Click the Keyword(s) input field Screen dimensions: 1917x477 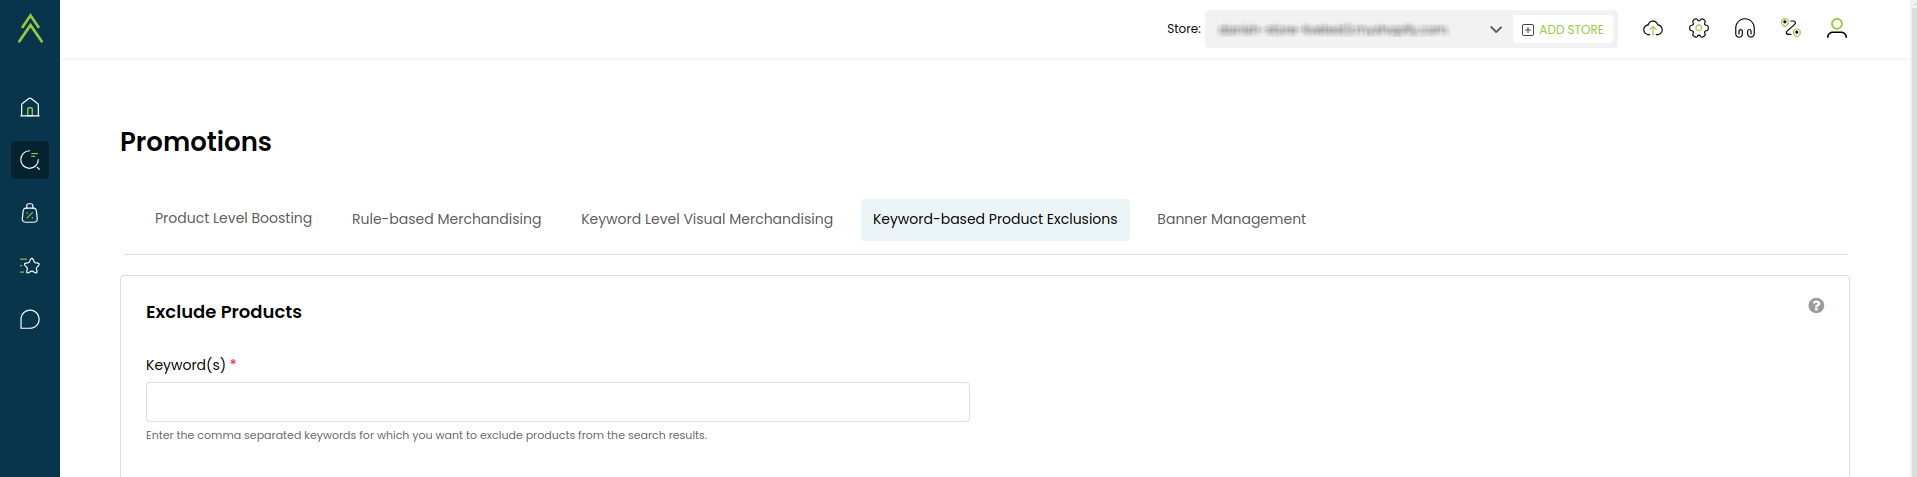[558, 402]
